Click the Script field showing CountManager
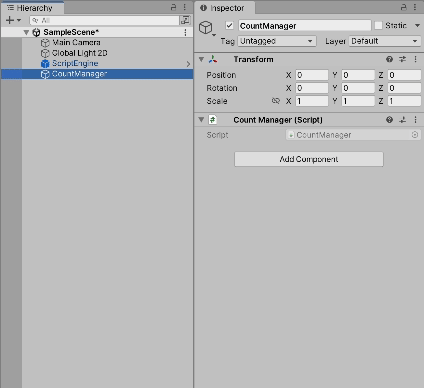Image resolution: width=424 pixels, height=388 pixels. pyautogui.click(x=353, y=135)
